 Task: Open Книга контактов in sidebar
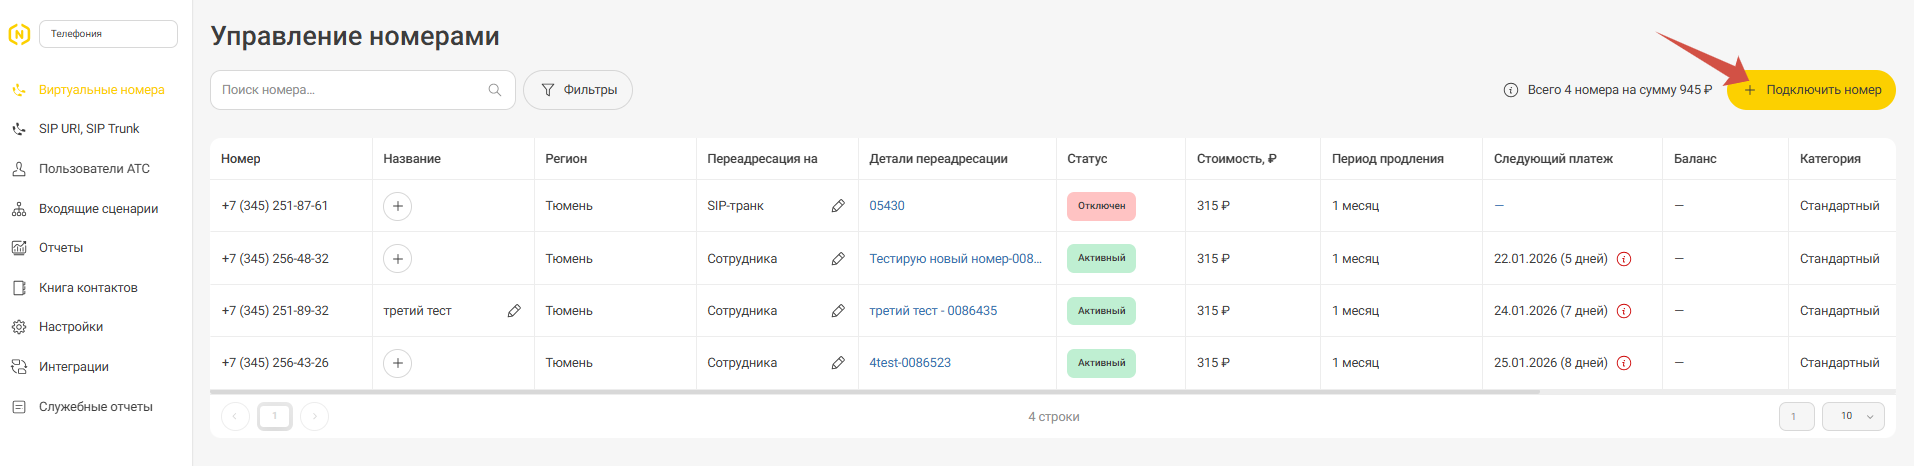(x=88, y=288)
